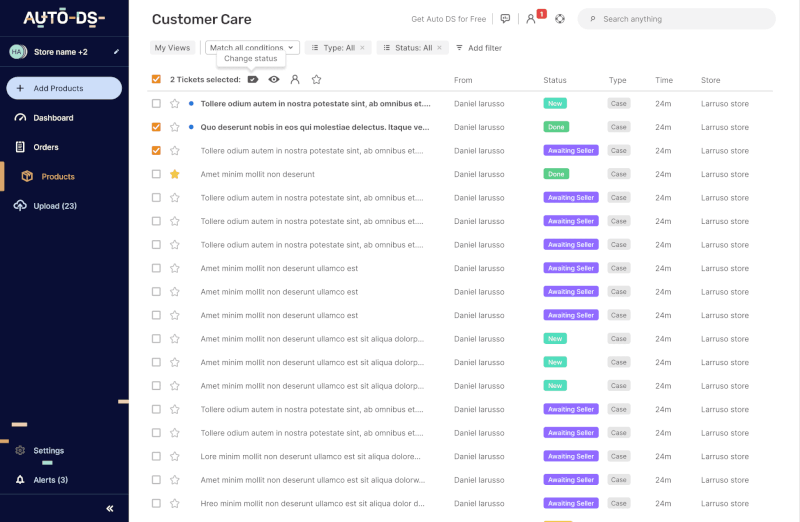The height and width of the screenshot is (522, 800).
Task: Collapse the sidebar with double chevron
Action: (110, 508)
